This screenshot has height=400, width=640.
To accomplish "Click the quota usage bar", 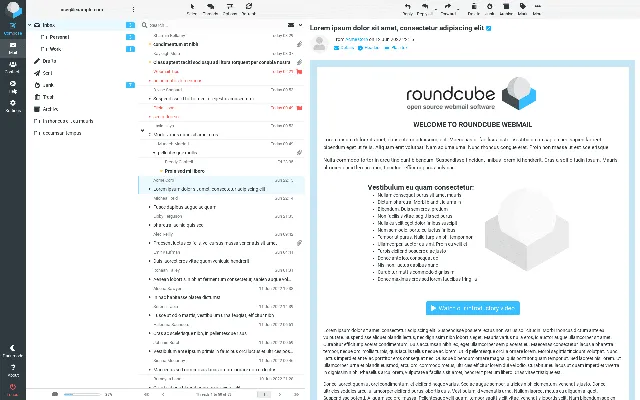I will click(82, 394).
